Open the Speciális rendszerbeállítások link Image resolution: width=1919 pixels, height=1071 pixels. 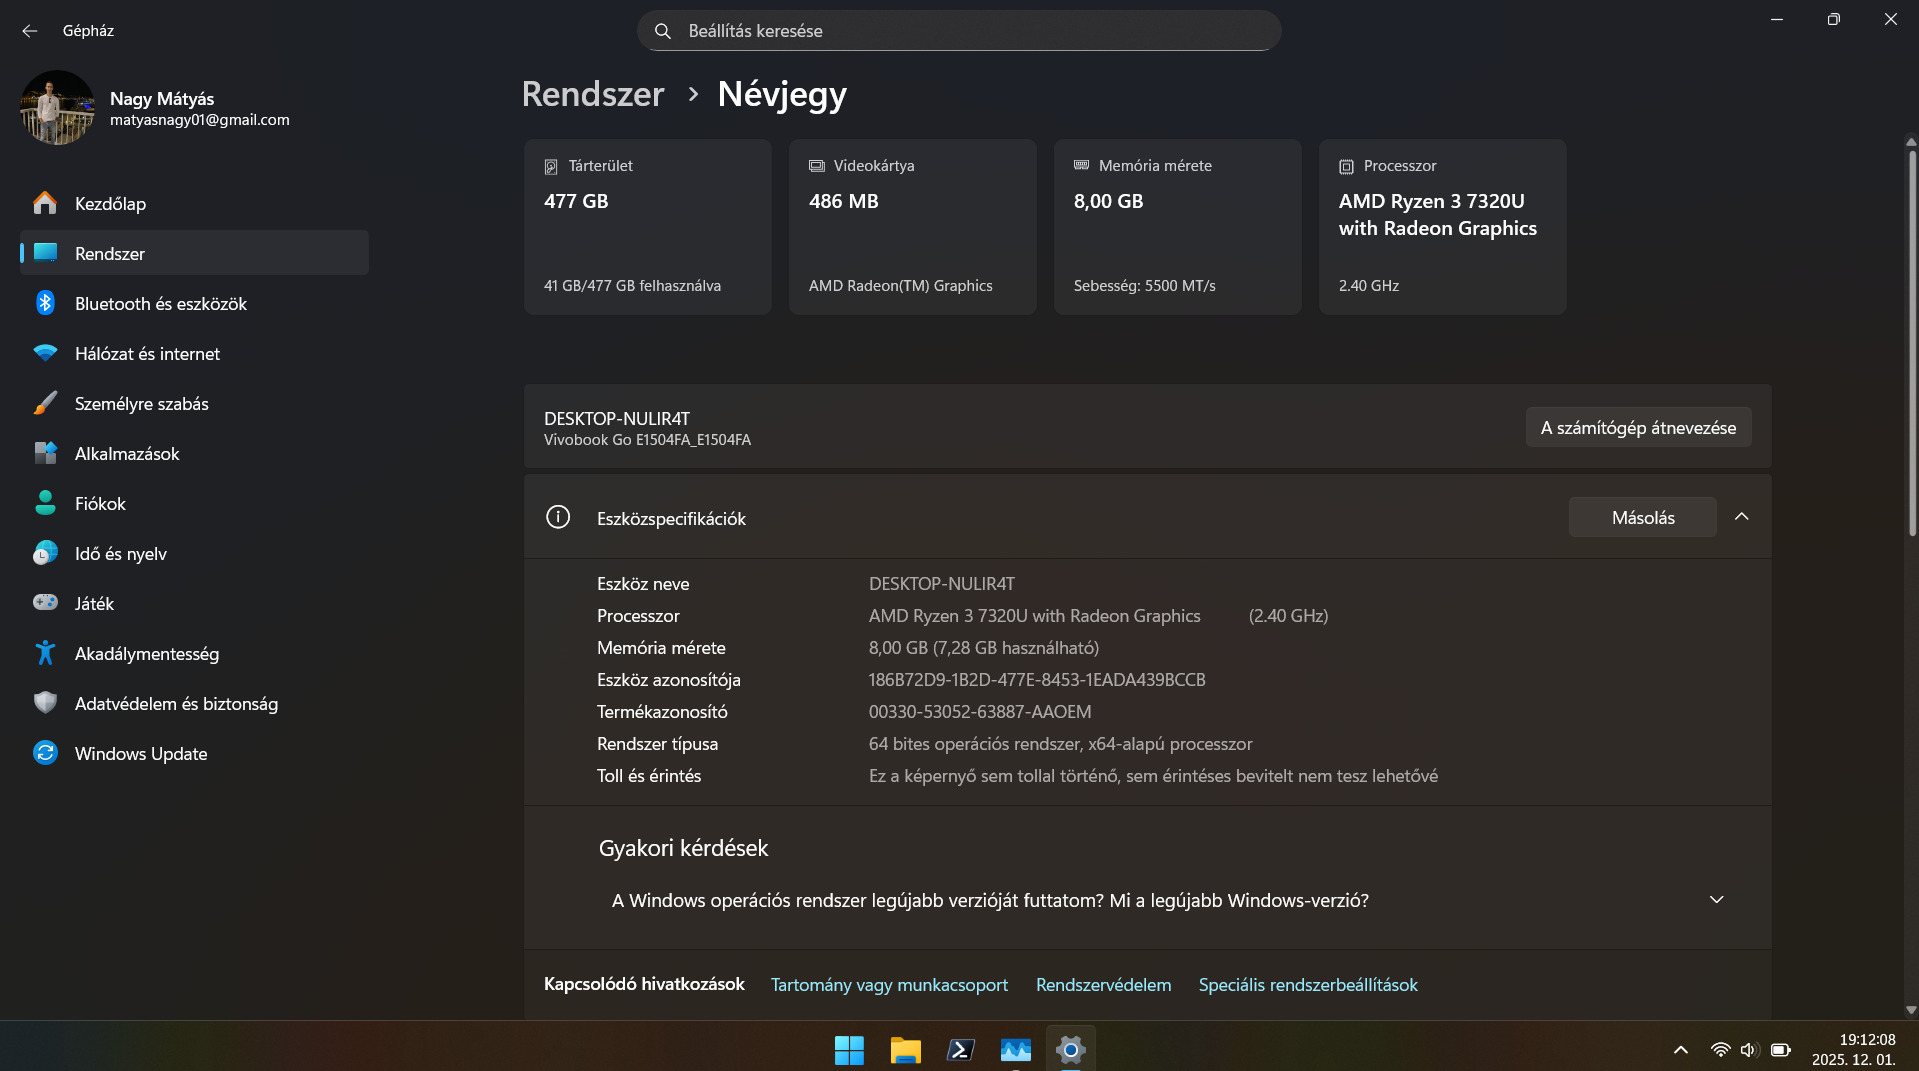click(x=1308, y=985)
